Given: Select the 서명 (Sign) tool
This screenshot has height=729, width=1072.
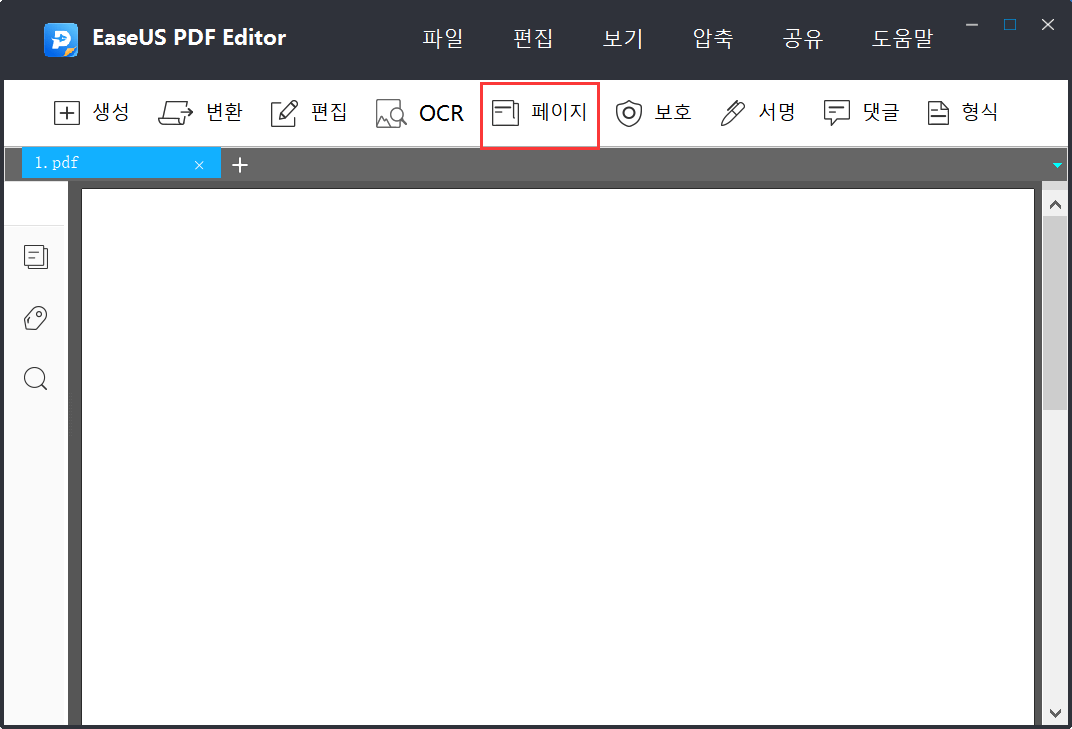Looking at the screenshot, I should 758,113.
